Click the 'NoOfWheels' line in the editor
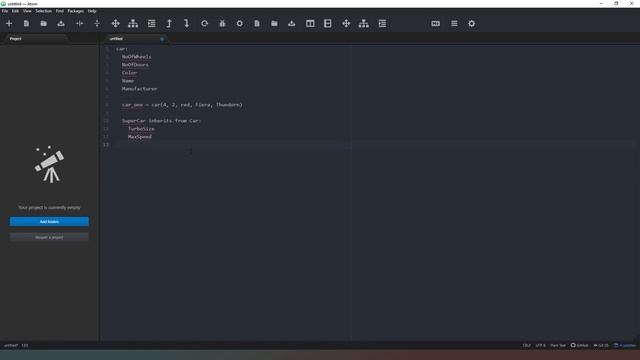 (136, 57)
